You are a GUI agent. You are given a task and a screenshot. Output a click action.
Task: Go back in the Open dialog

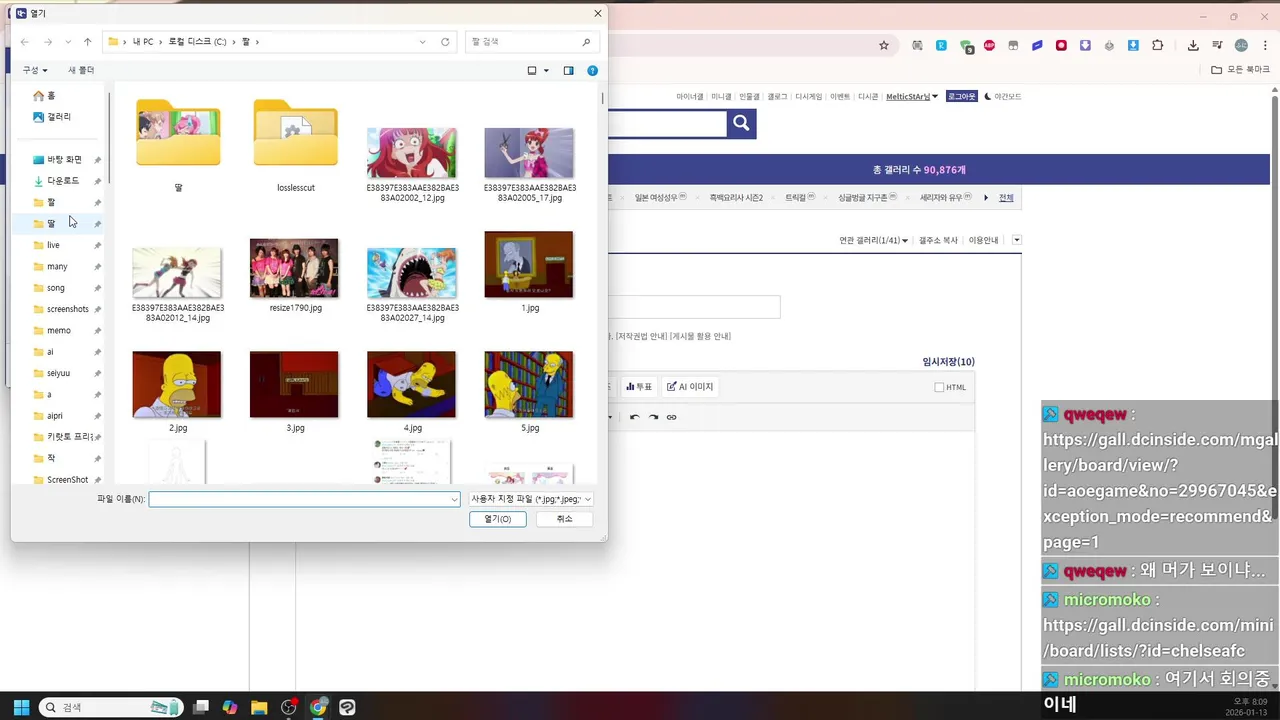(x=24, y=42)
